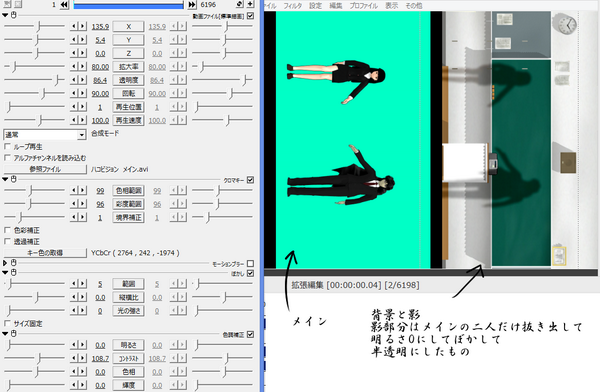Click the 拡大率 parameter button
Image resolution: width=600 pixels, height=392 pixels.
[129, 66]
